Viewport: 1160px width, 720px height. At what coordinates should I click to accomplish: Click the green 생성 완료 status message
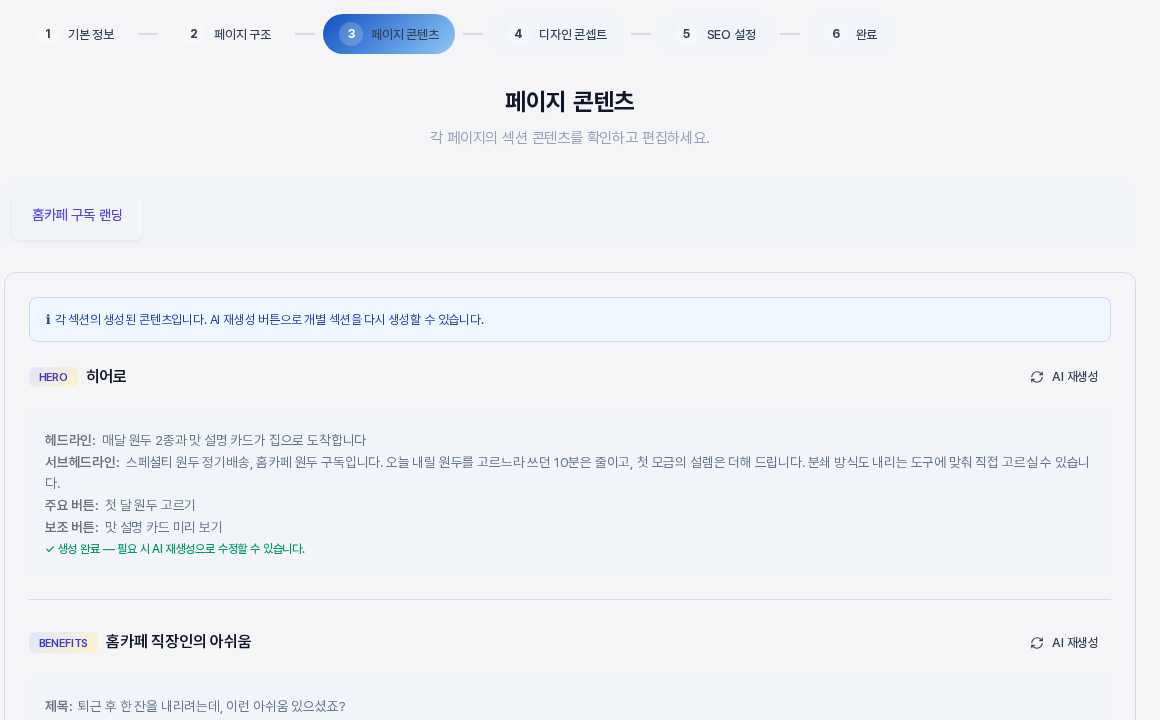pyautogui.click(x=175, y=549)
